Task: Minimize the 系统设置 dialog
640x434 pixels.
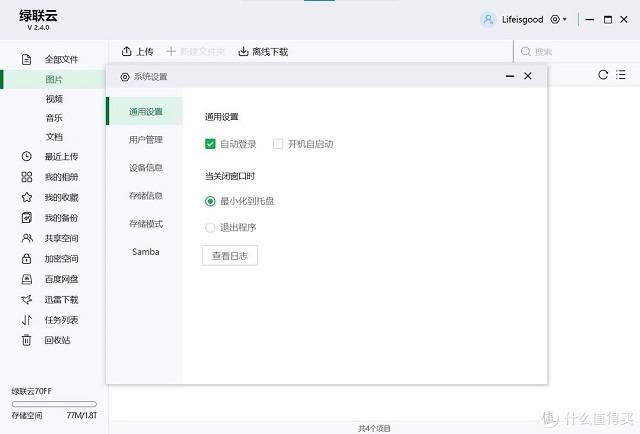Action: (x=509, y=76)
